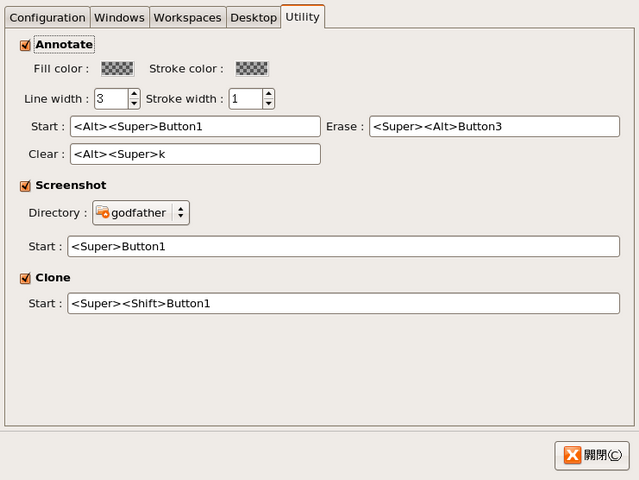639x480 pixels.
Task: Decrease Line width with the down arrow
Action: pyautogui.click(x=134, y=103)
